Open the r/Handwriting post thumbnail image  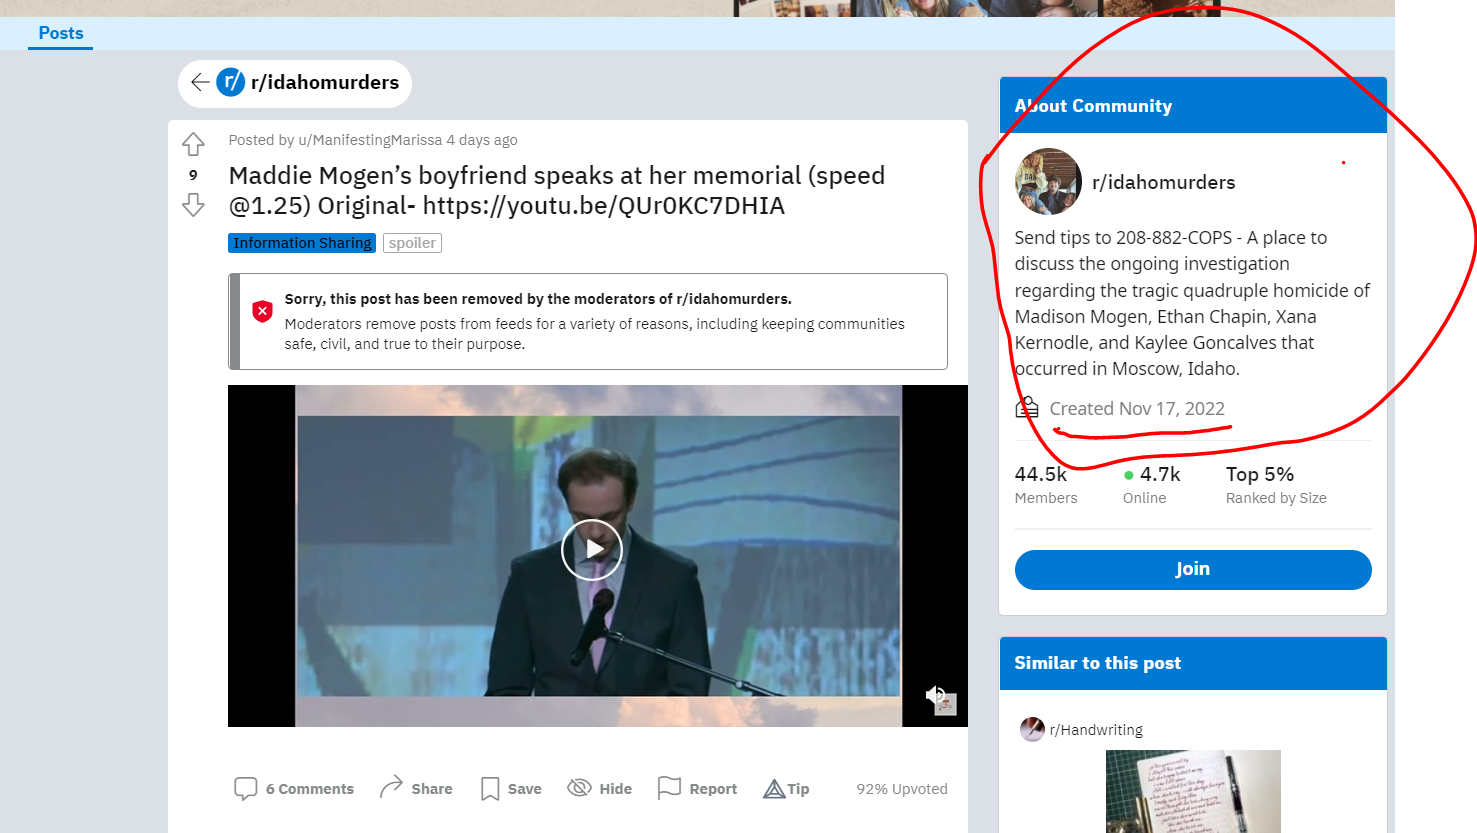(x=1193, y=791)
